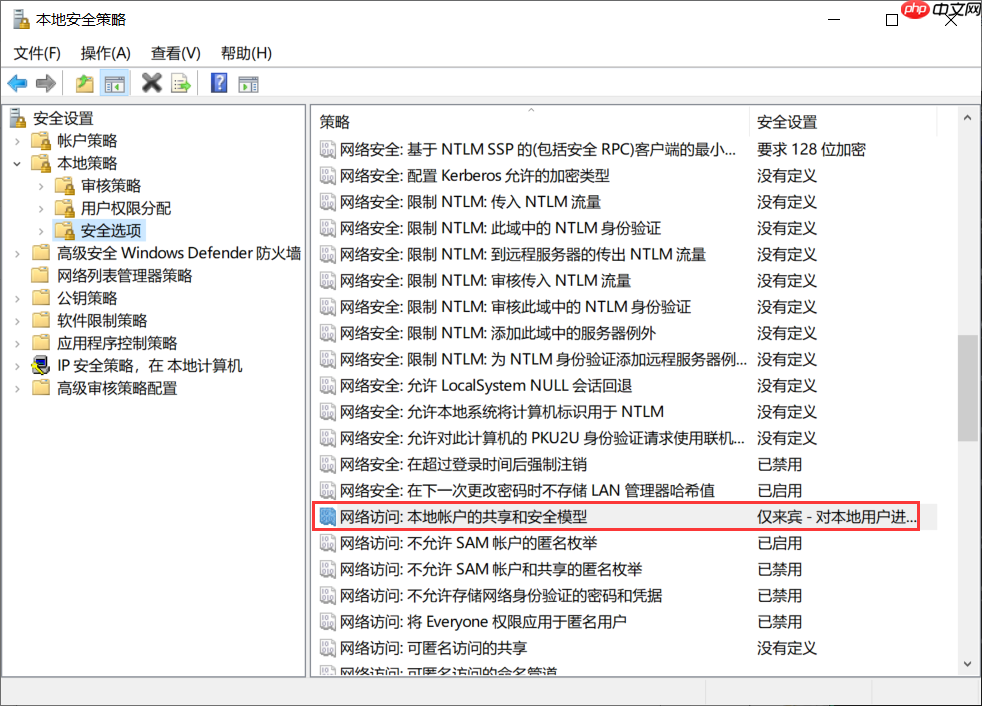This screenshot has height=706, width=982.
Task: Collapse the 本地策略 tree node
Action: tap(16, 163)
